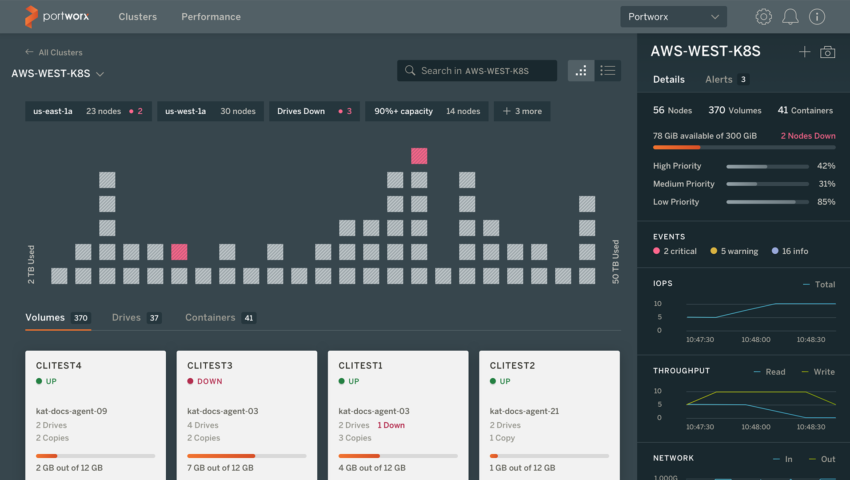The height and width of the screenshot is (480, 850).
Task: Open settings gear icon in header
Action: pos(764,17)
